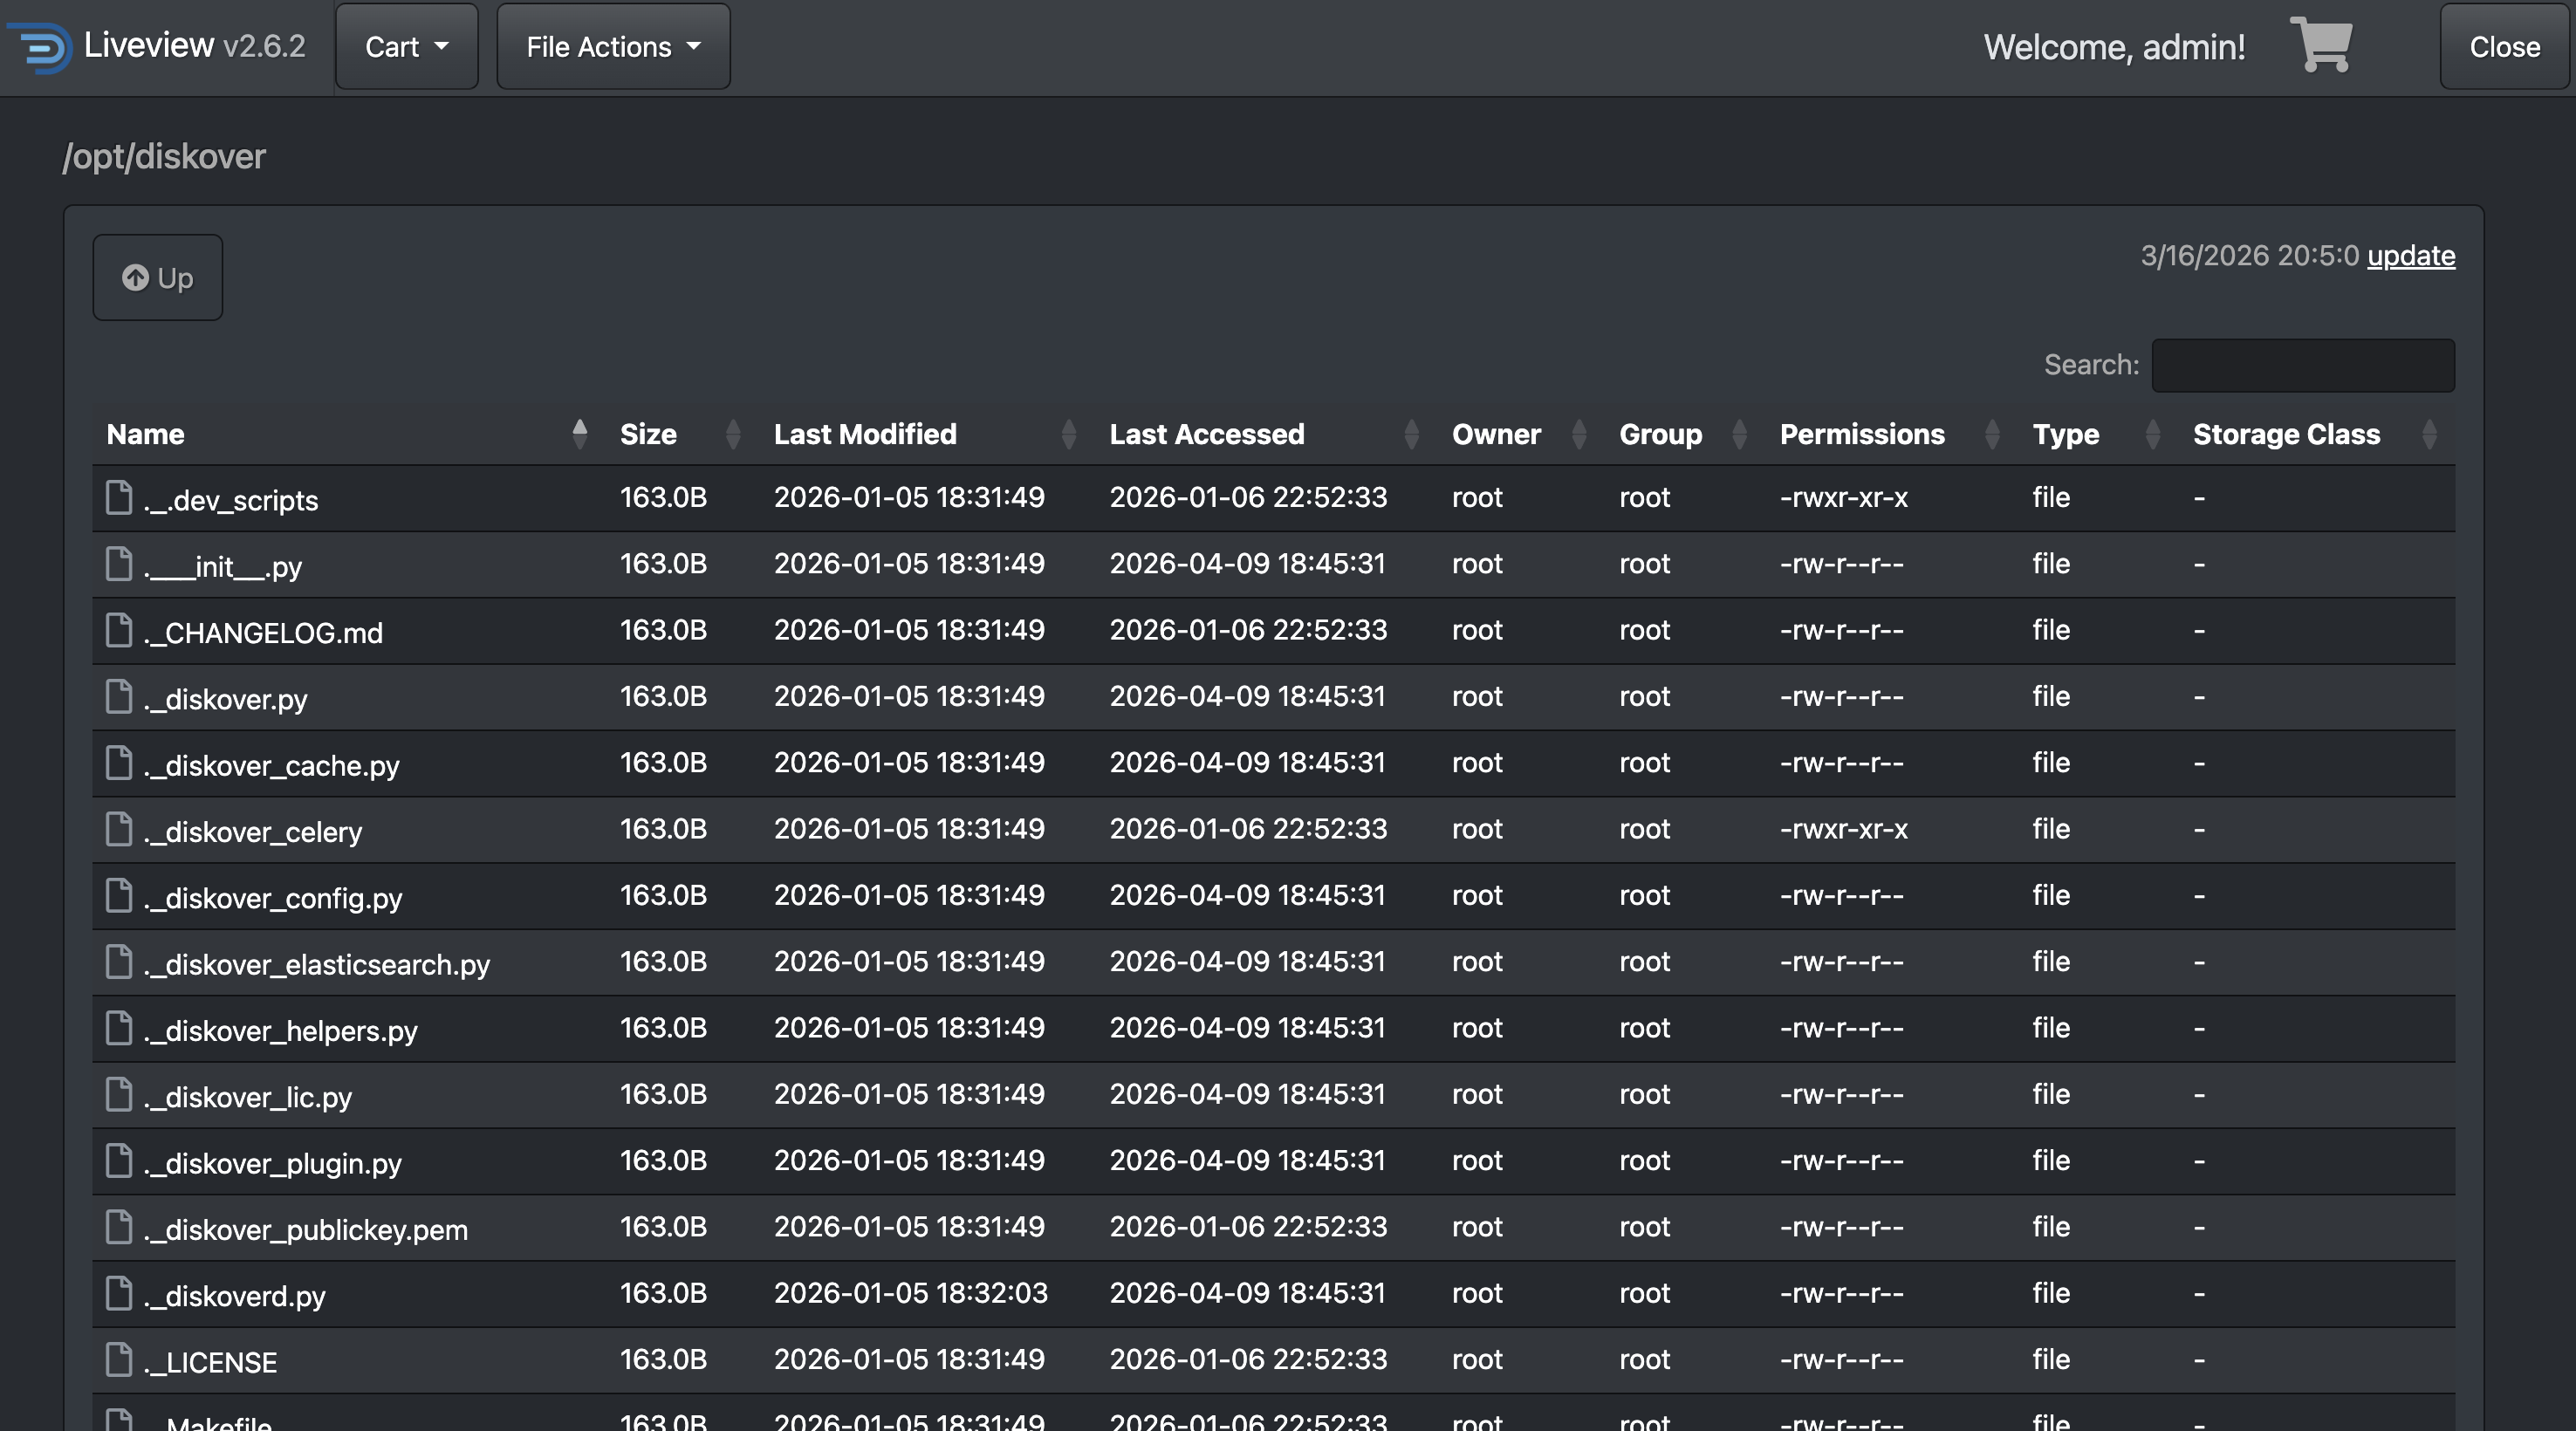Click the Liveview v2.6.2 title
The image size is (2576, 1431).
(x=194, y=45)
